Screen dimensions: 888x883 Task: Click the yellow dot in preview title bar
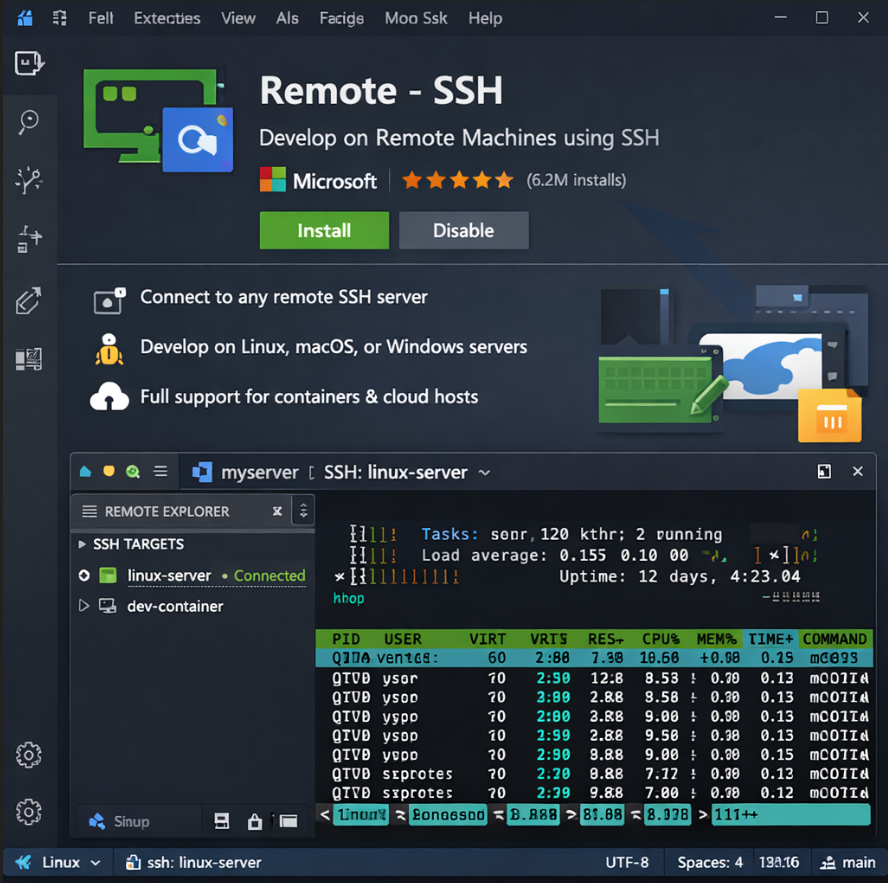[109, 471]
